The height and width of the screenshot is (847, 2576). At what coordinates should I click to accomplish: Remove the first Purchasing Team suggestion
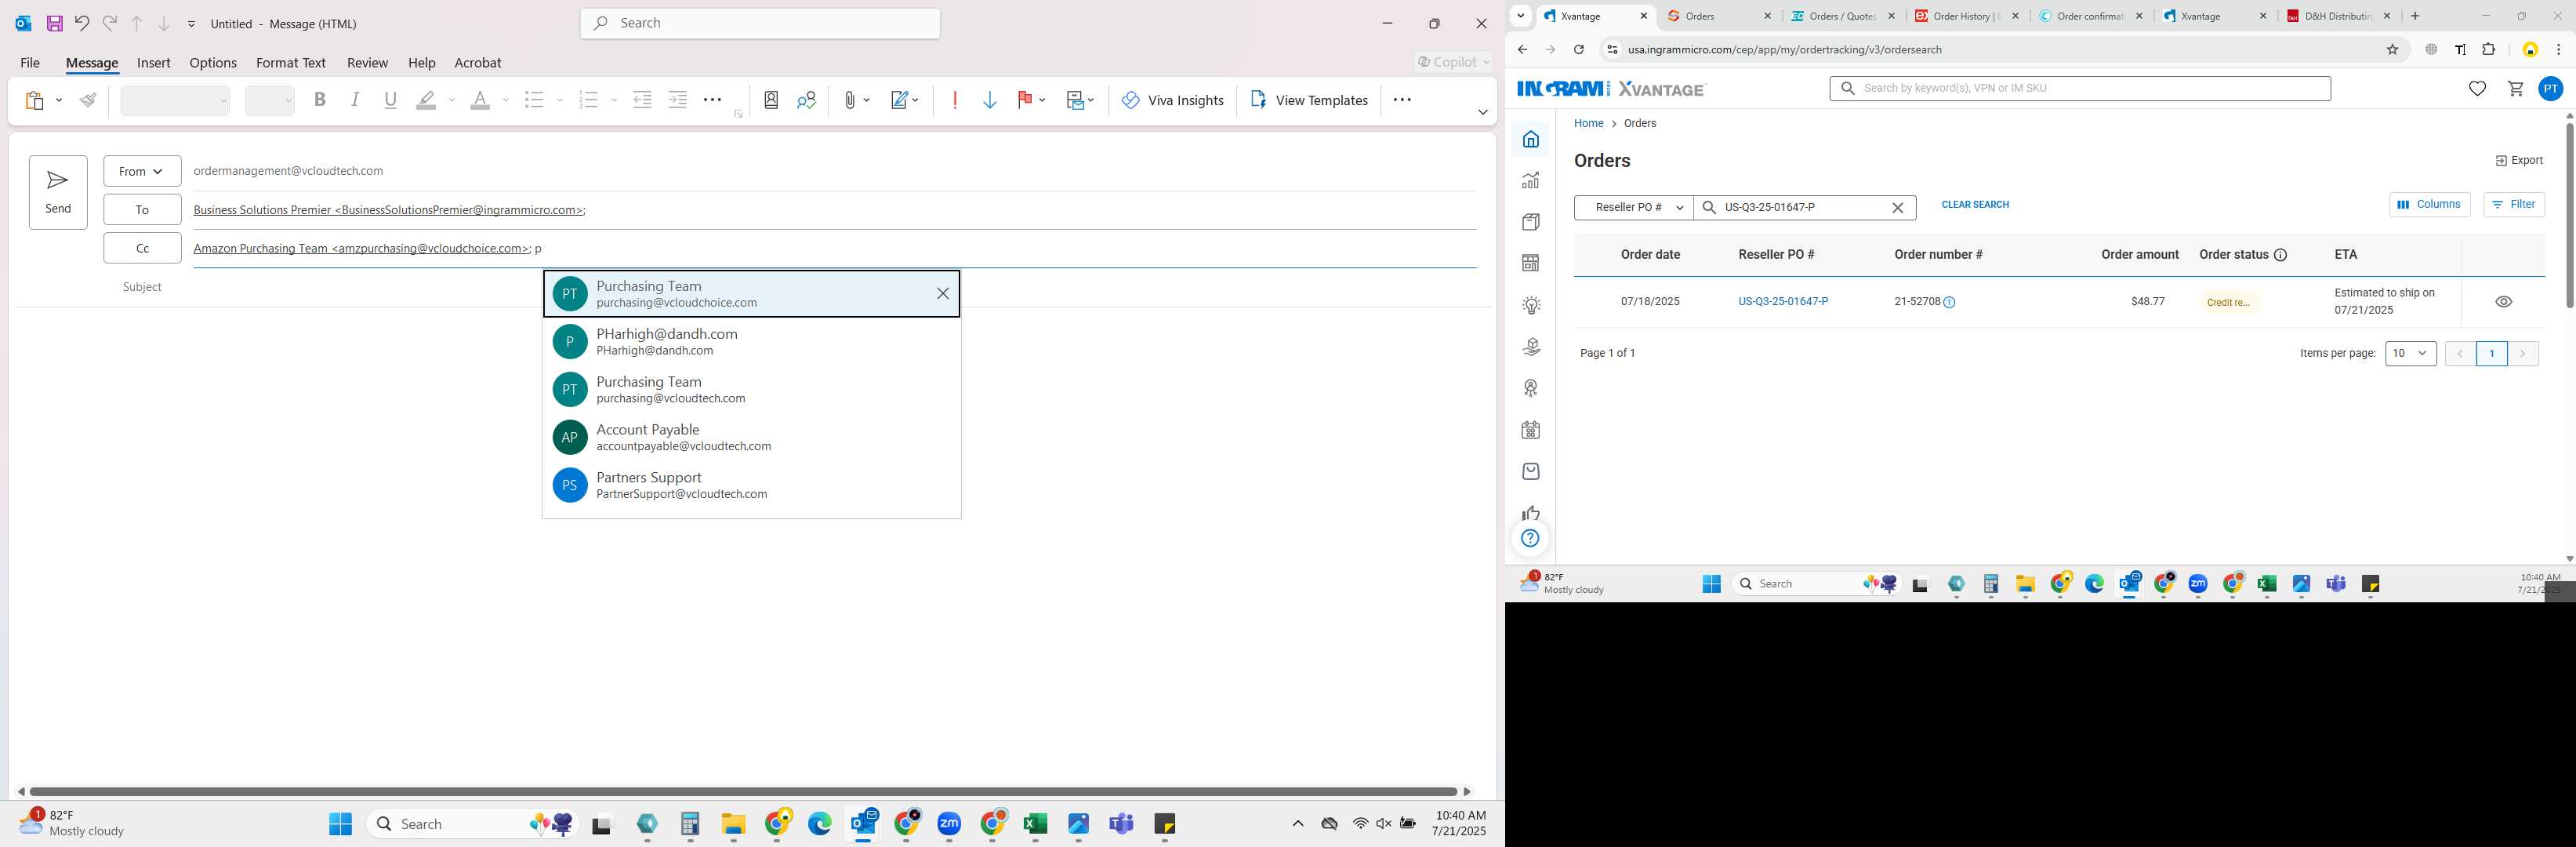click(x=942, y=294)
